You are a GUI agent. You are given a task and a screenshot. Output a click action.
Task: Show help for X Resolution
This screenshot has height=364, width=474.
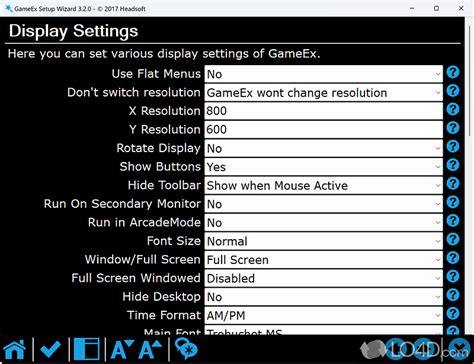453,109
